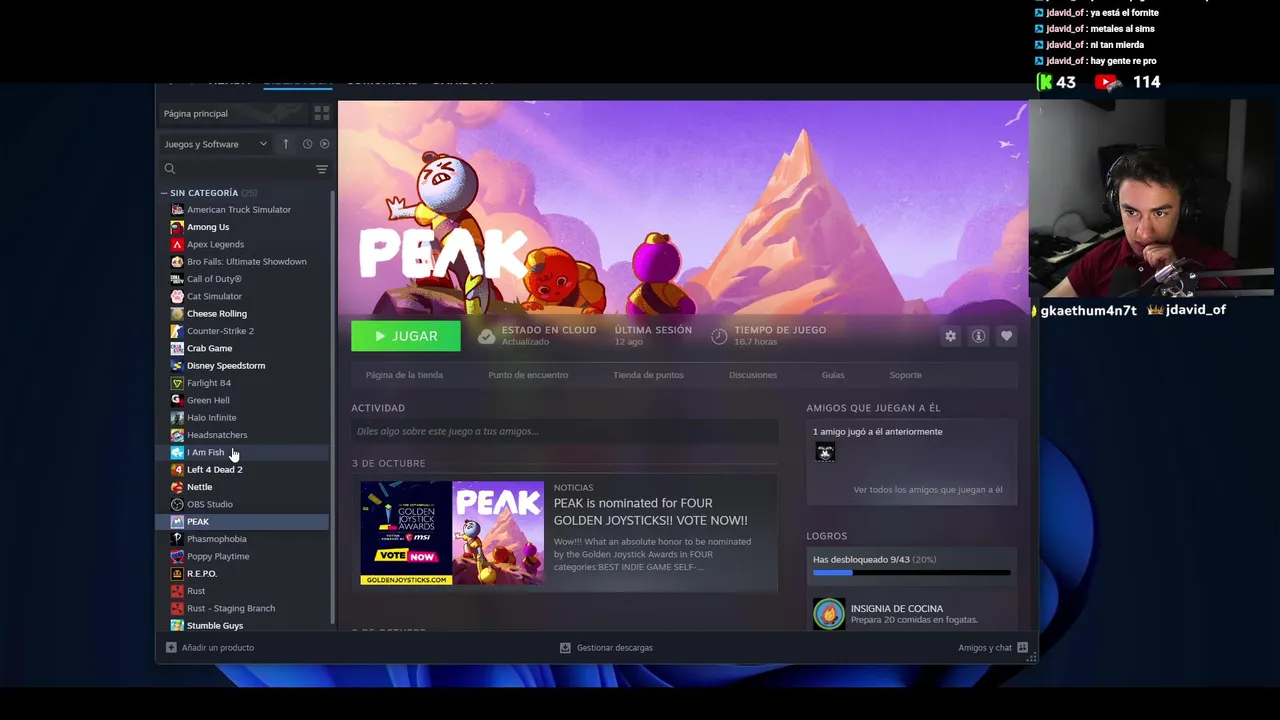Click the Left 4 Dead 2 game icon
This screenshot has width=1280, height=720.
tap(177, 469)
